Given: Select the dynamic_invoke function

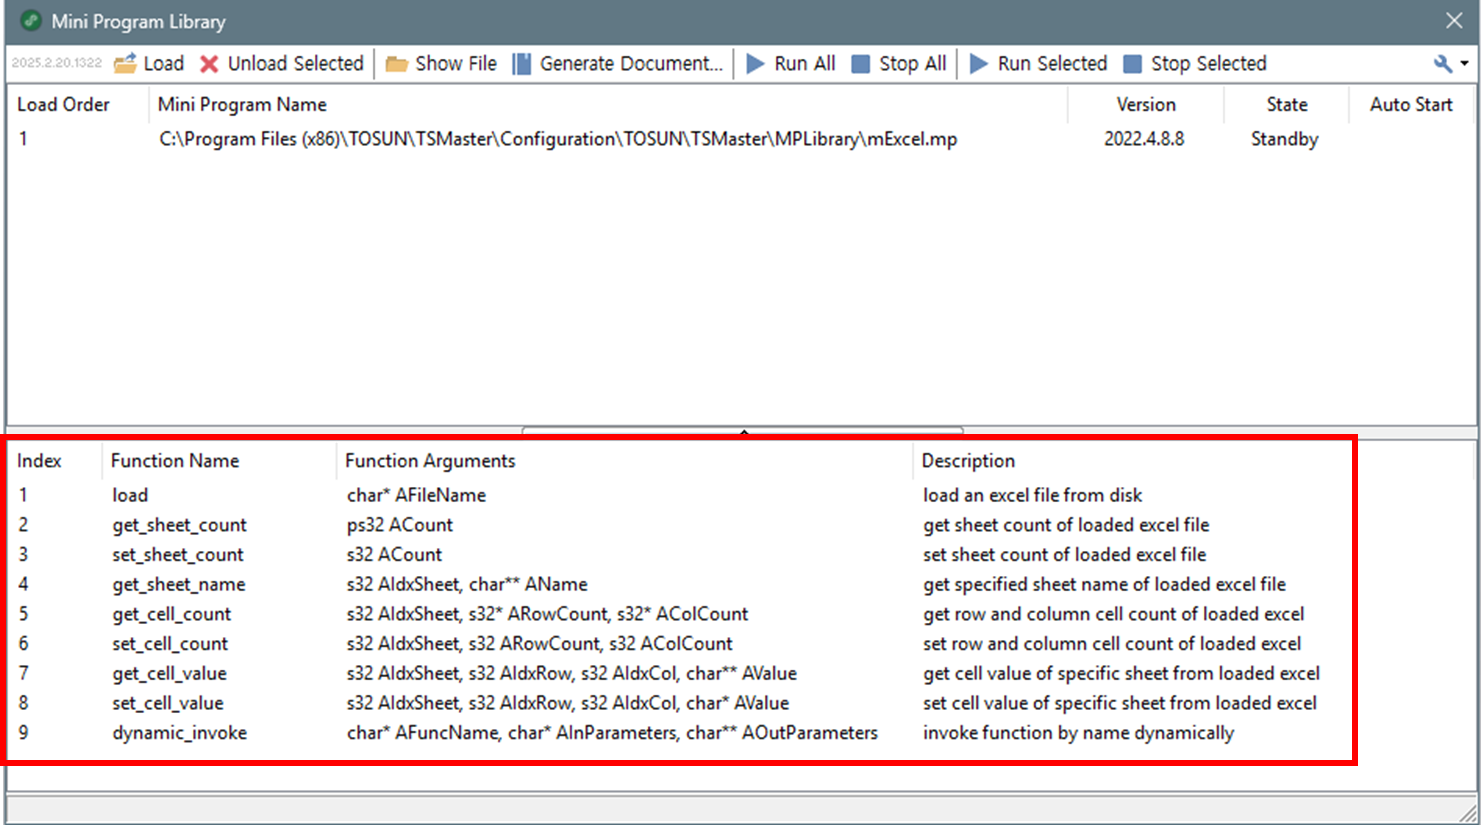Looking at the screenshot, I should click(x=179, y=734).
